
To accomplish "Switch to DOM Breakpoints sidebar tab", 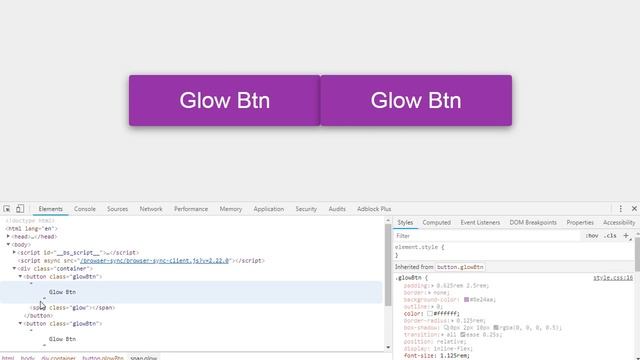I will pos(533,222).
